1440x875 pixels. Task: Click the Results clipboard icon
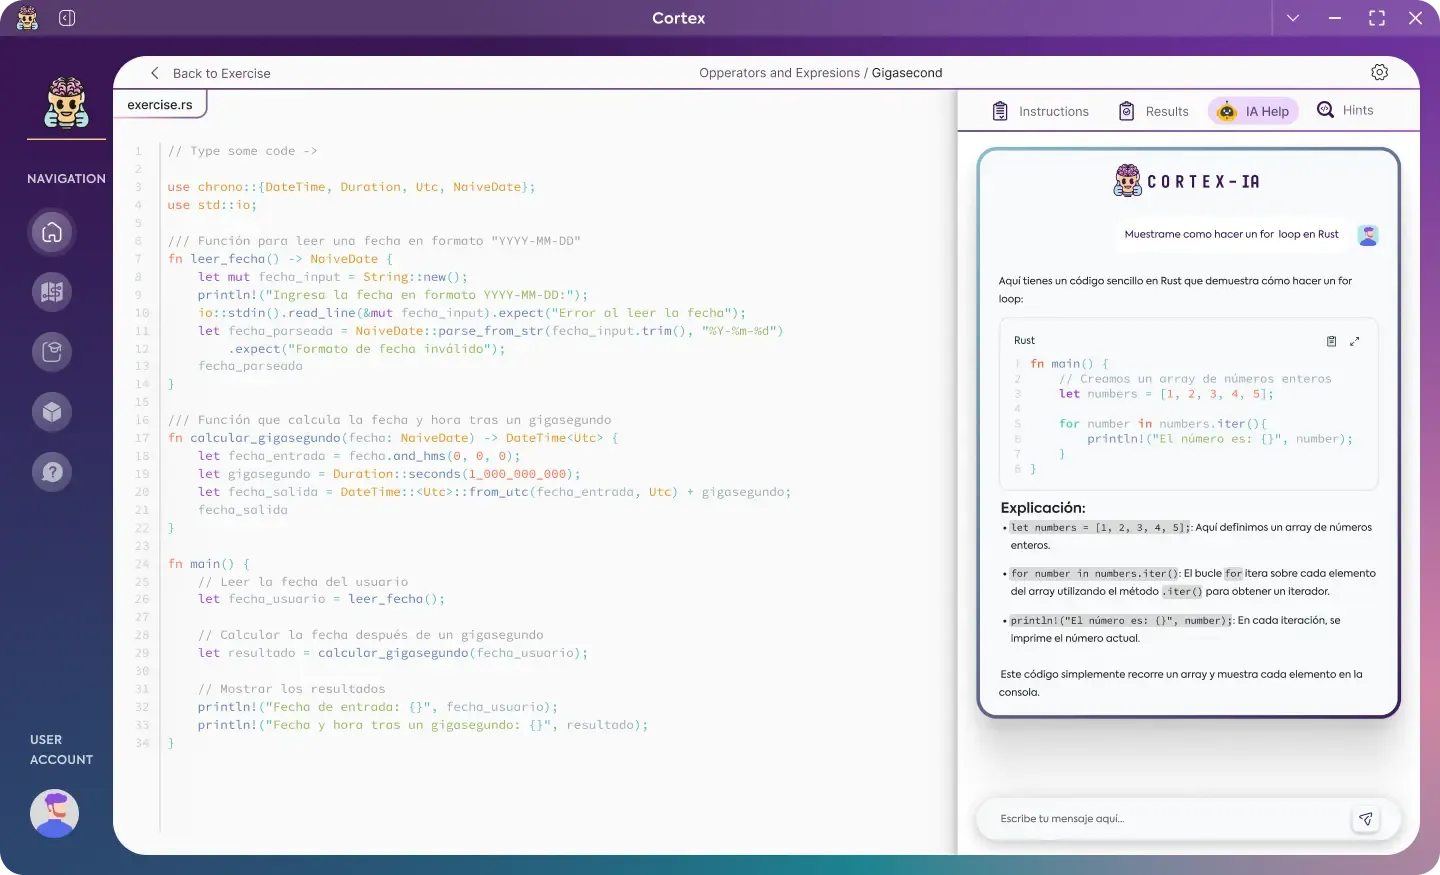pos(1126,111)
